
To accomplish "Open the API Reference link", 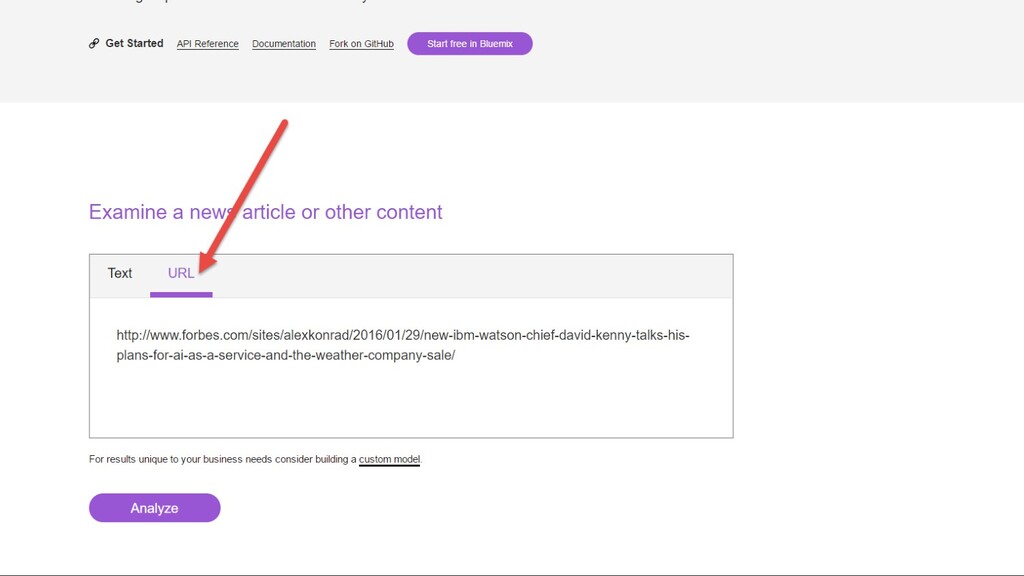I will pos(208,44).
